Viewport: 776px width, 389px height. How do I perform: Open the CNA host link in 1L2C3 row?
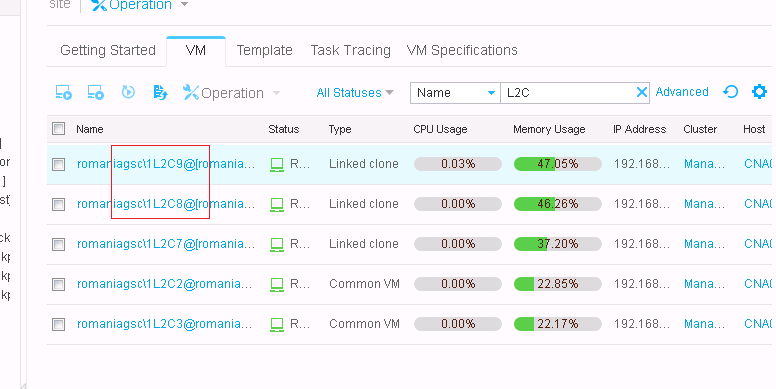pyautogui.click(x=758, y=325)
